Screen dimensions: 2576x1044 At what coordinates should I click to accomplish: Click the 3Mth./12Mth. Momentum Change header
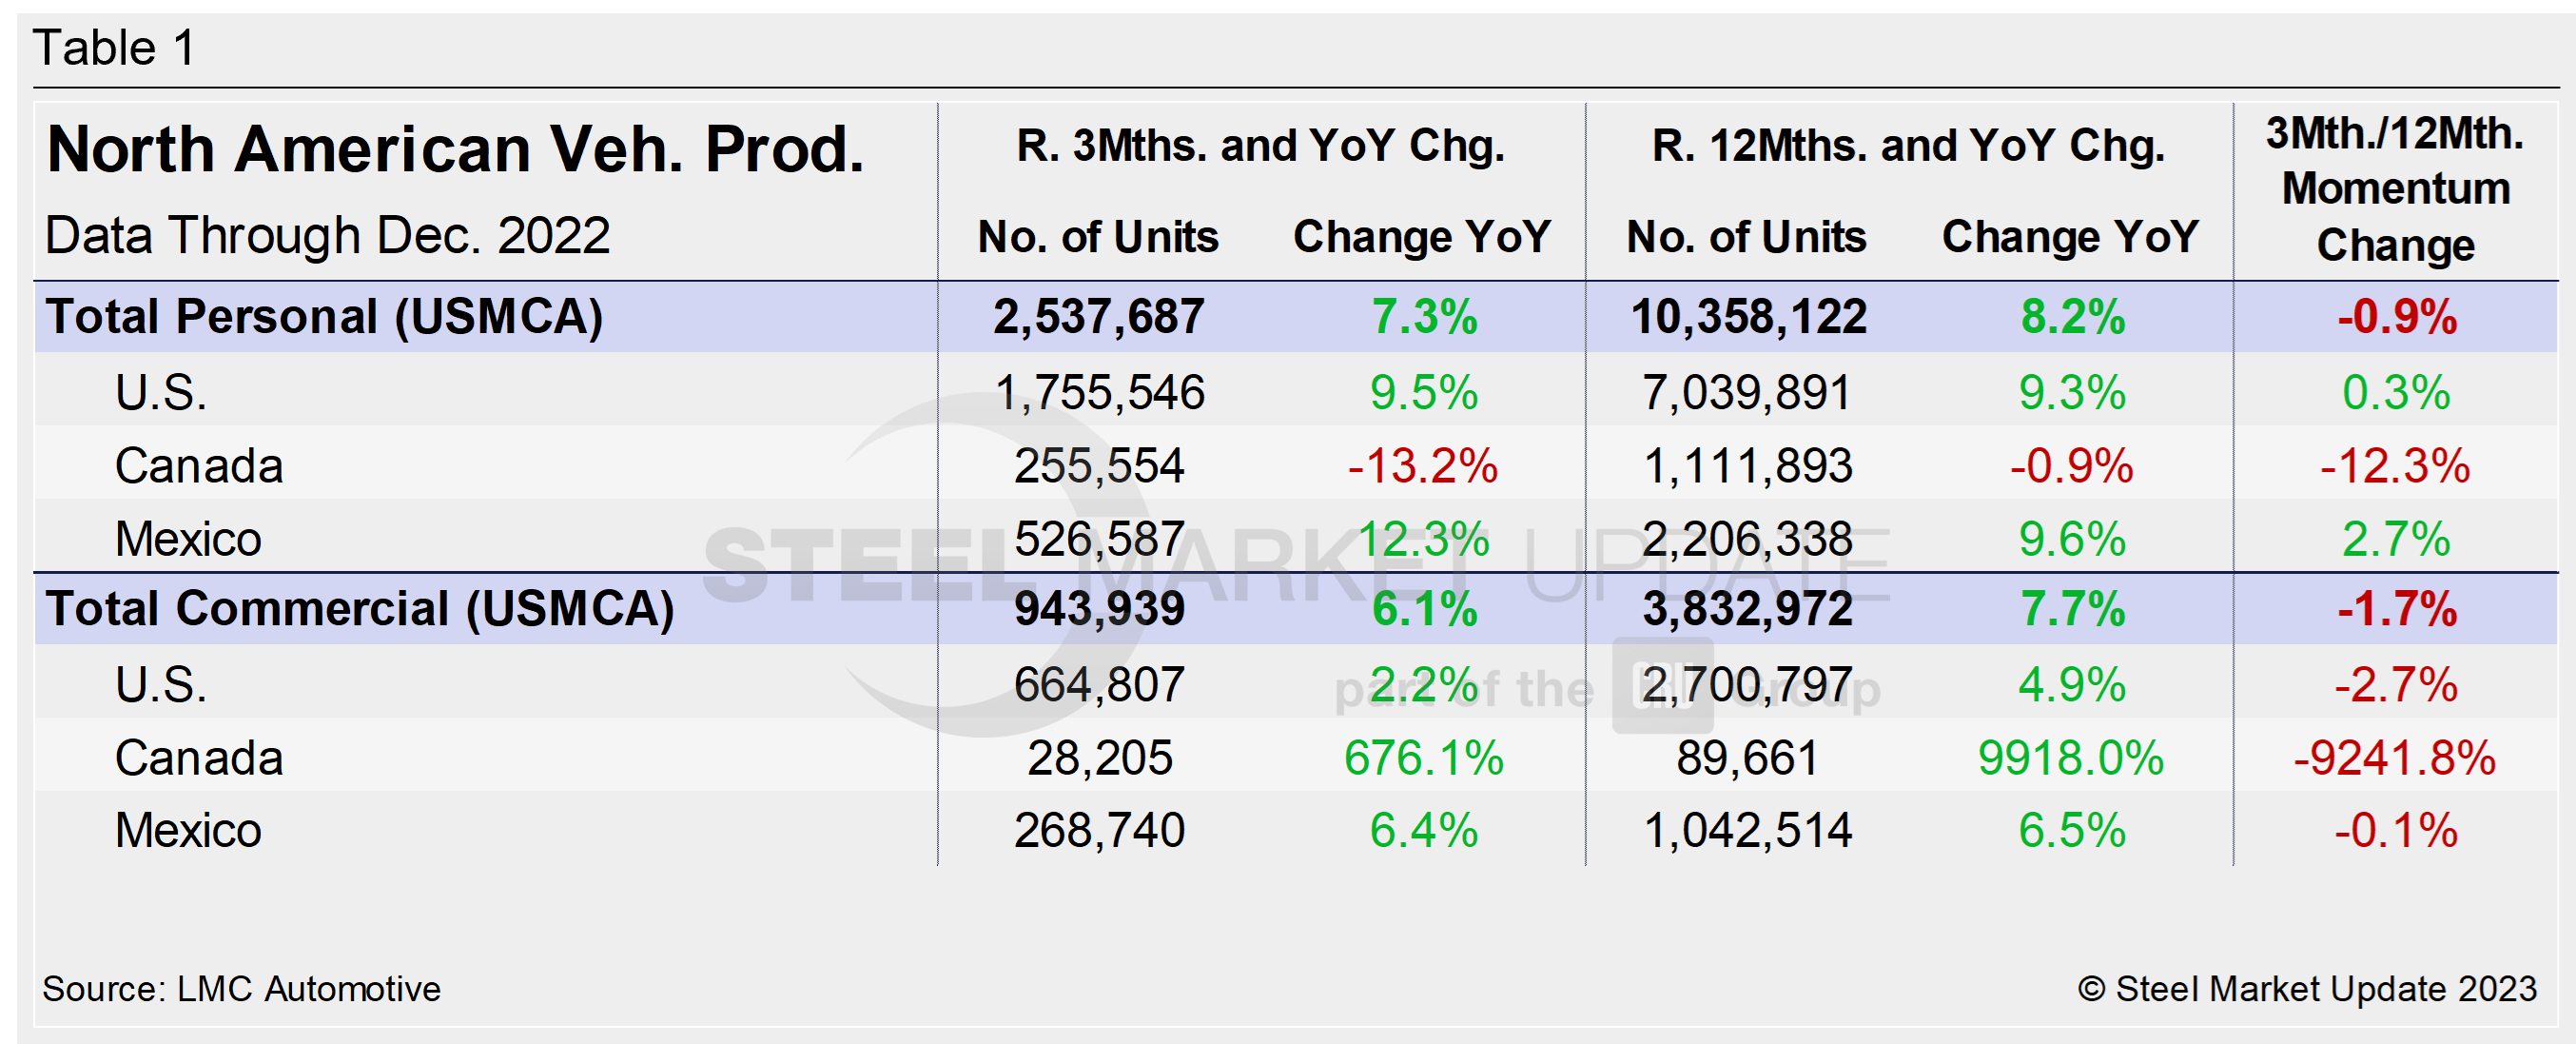pos(2395,189)
